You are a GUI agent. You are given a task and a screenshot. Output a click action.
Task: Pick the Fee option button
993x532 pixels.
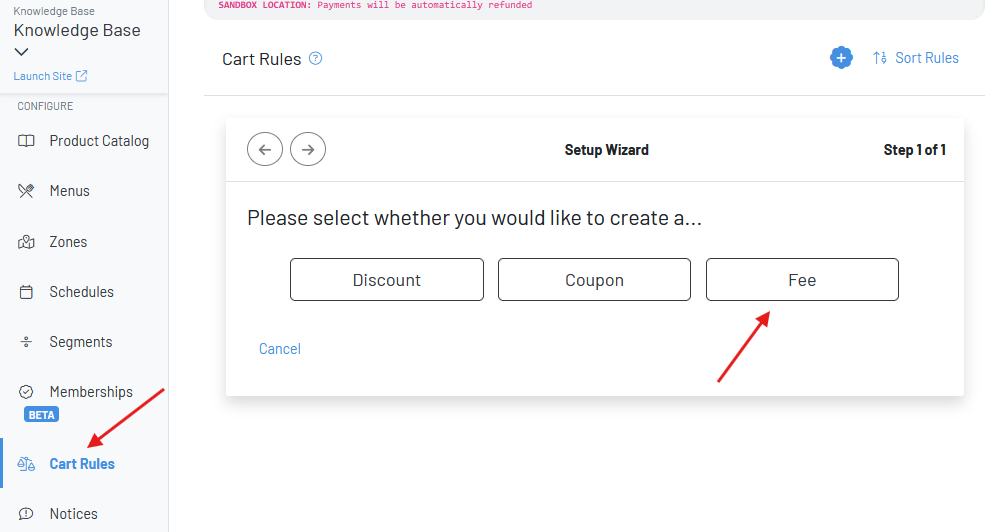coord(802,280)
